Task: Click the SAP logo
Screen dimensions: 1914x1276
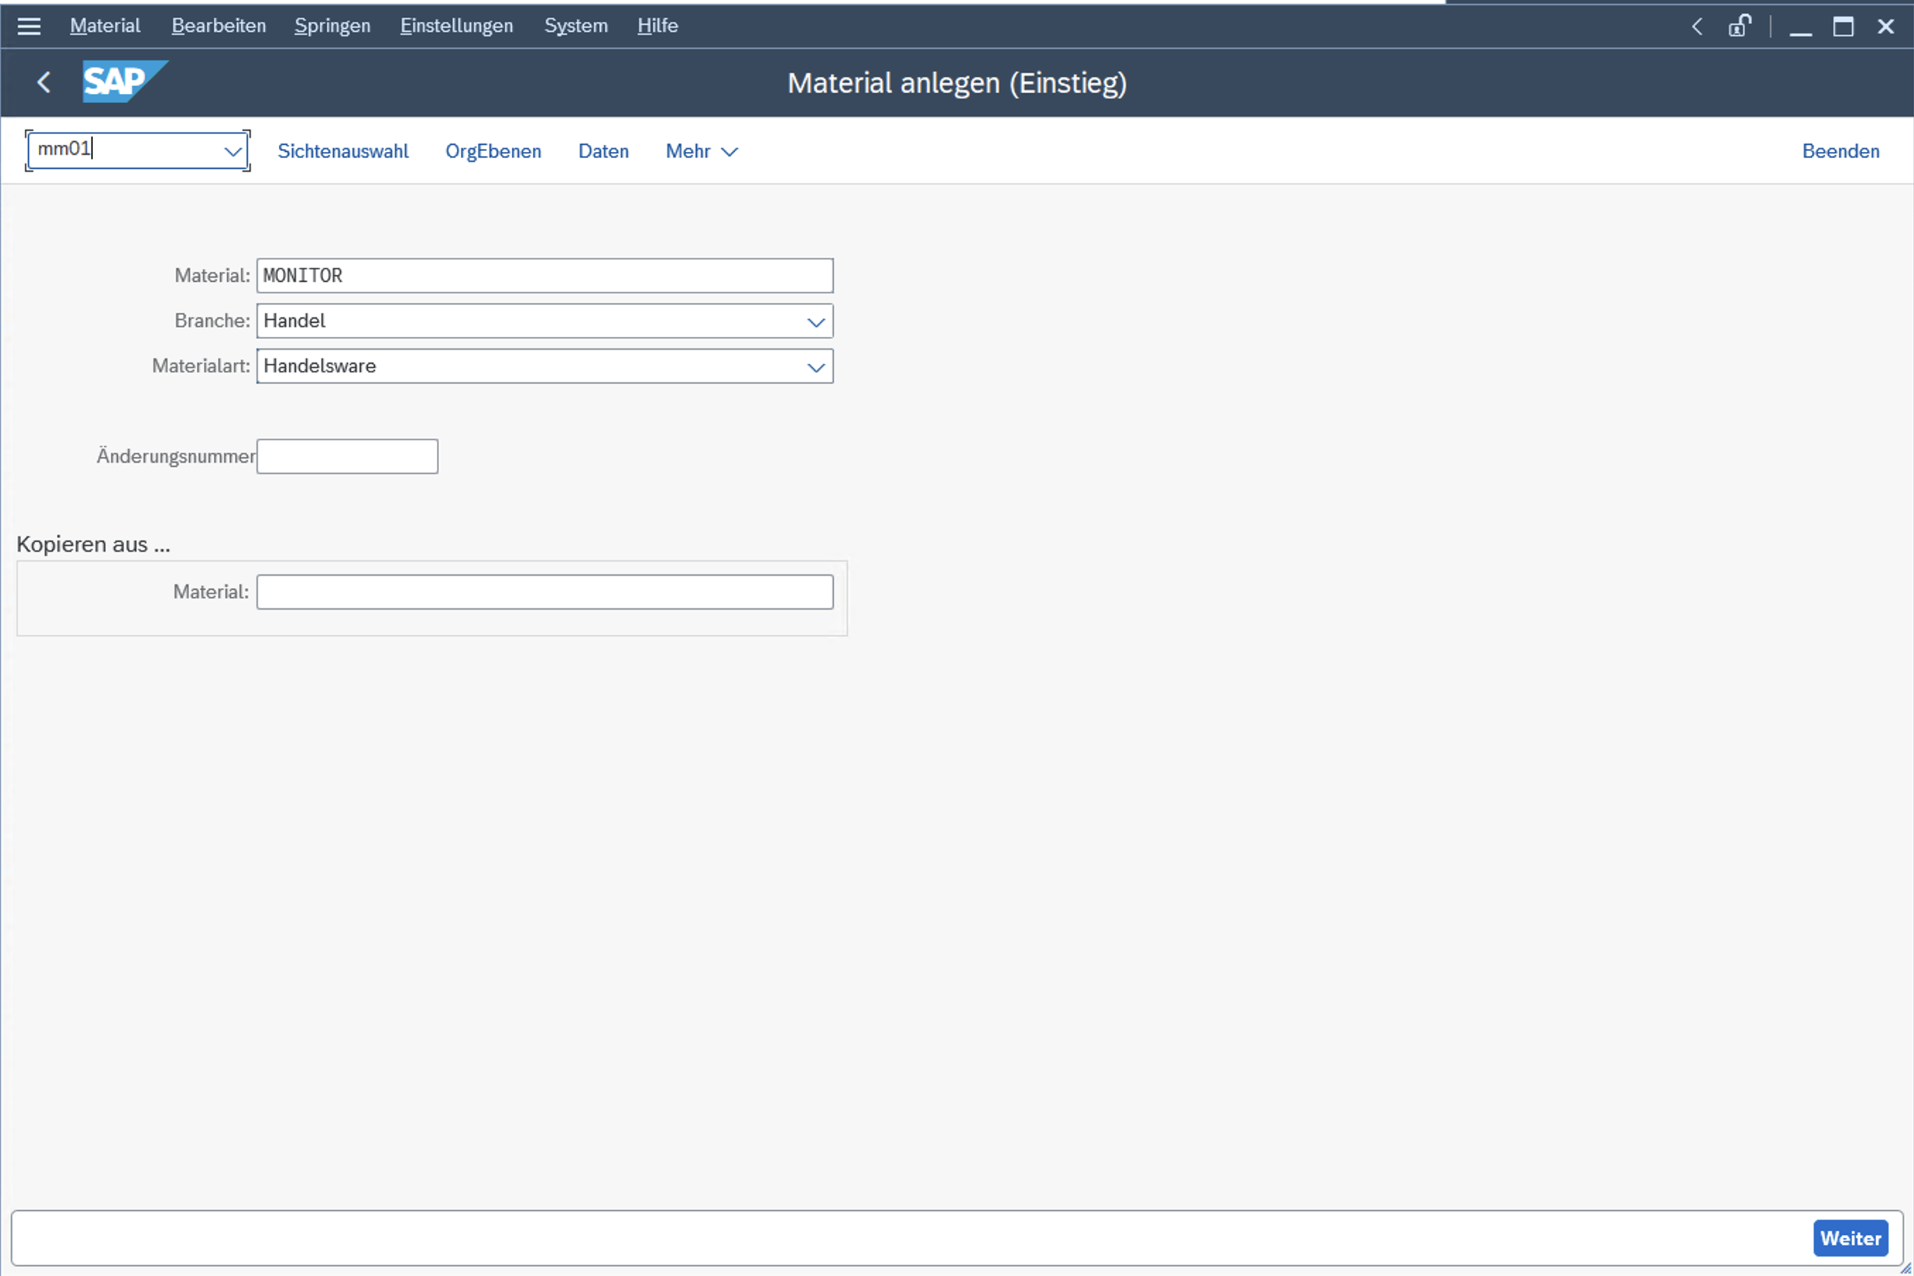Action: [125, 81]
